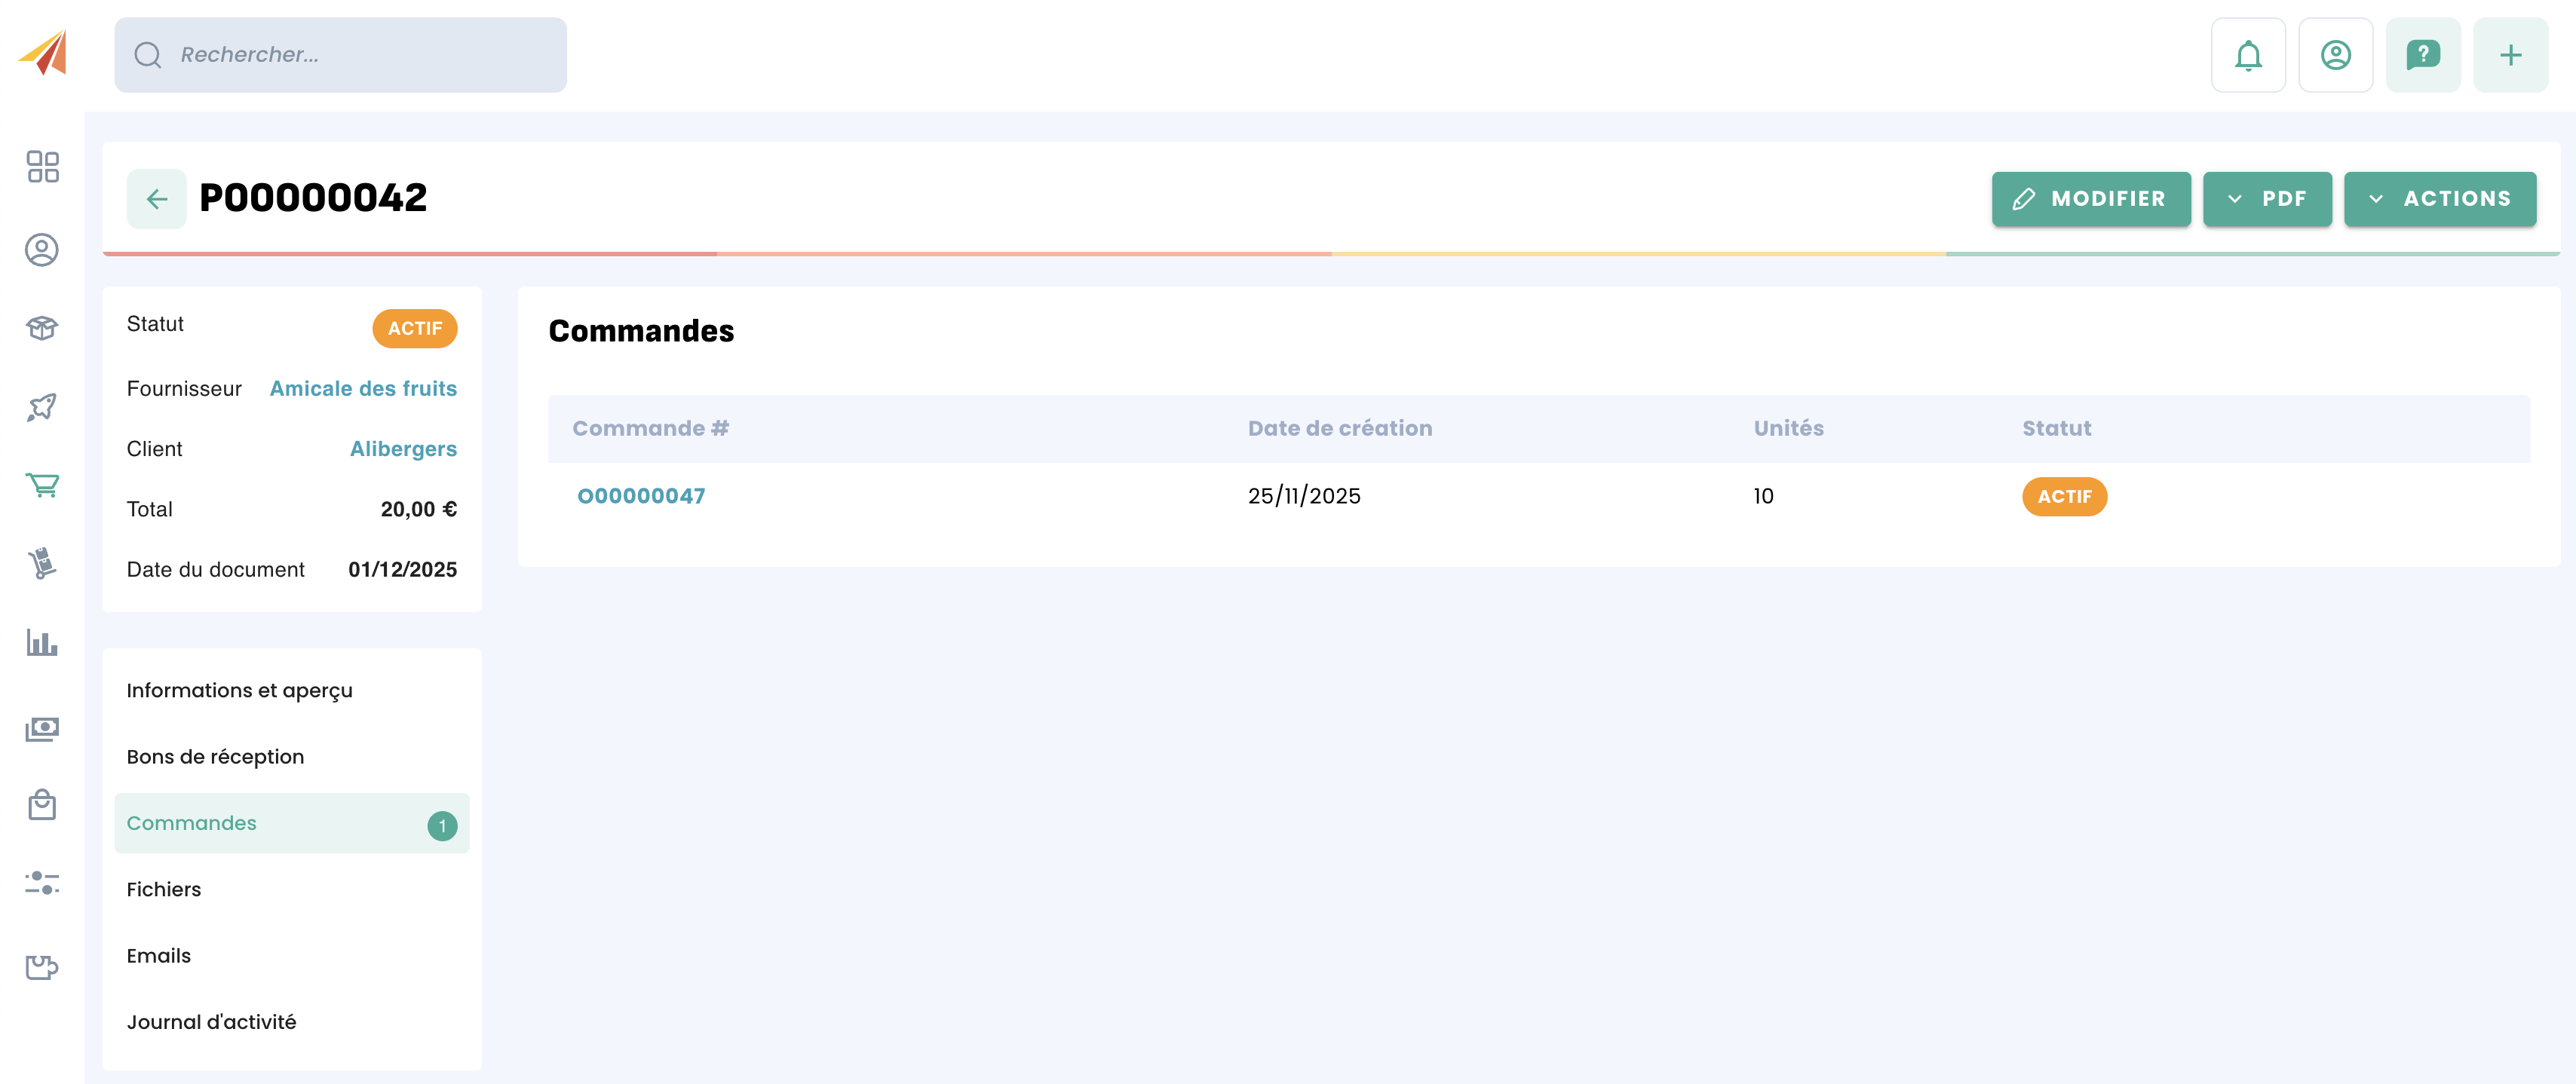Open the dashboard grid icon in sidebar

point(42,167)
